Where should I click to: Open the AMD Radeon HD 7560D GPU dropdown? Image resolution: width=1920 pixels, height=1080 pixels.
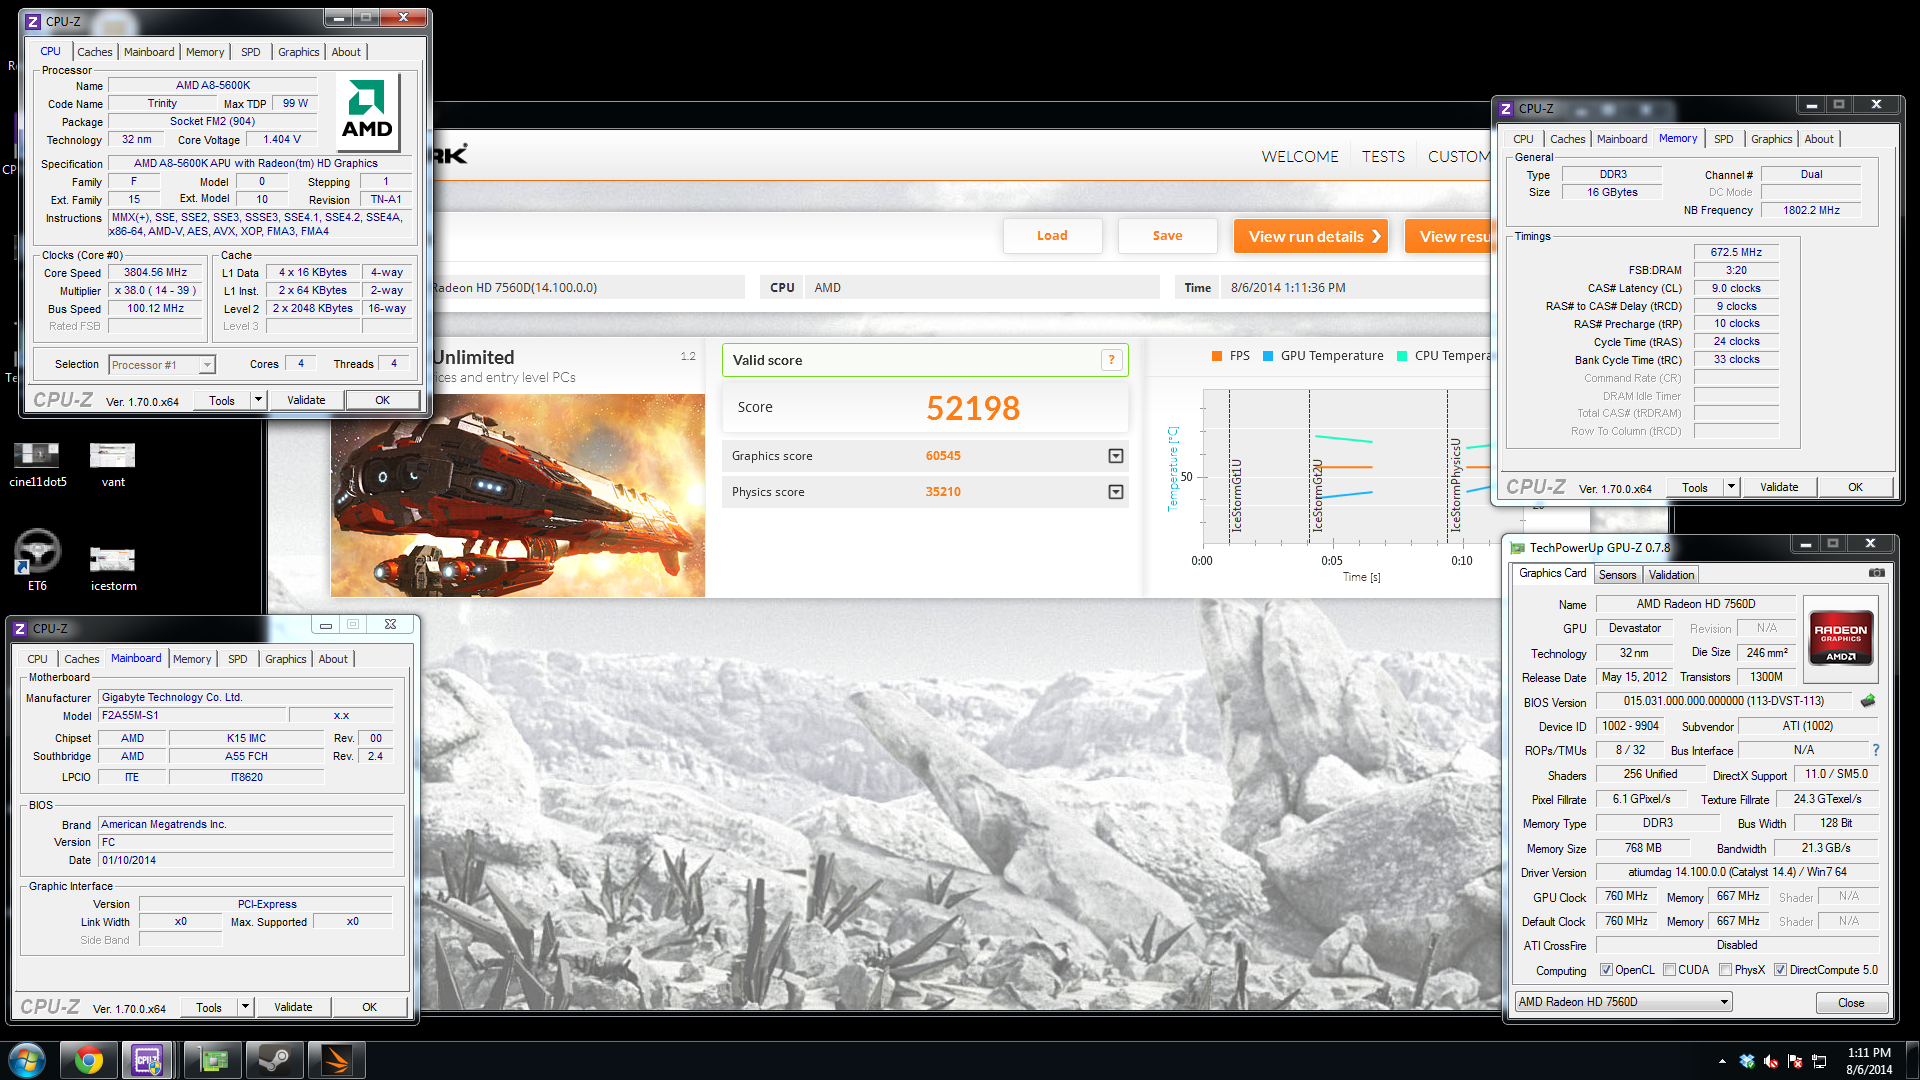tap(1623, 1002)
